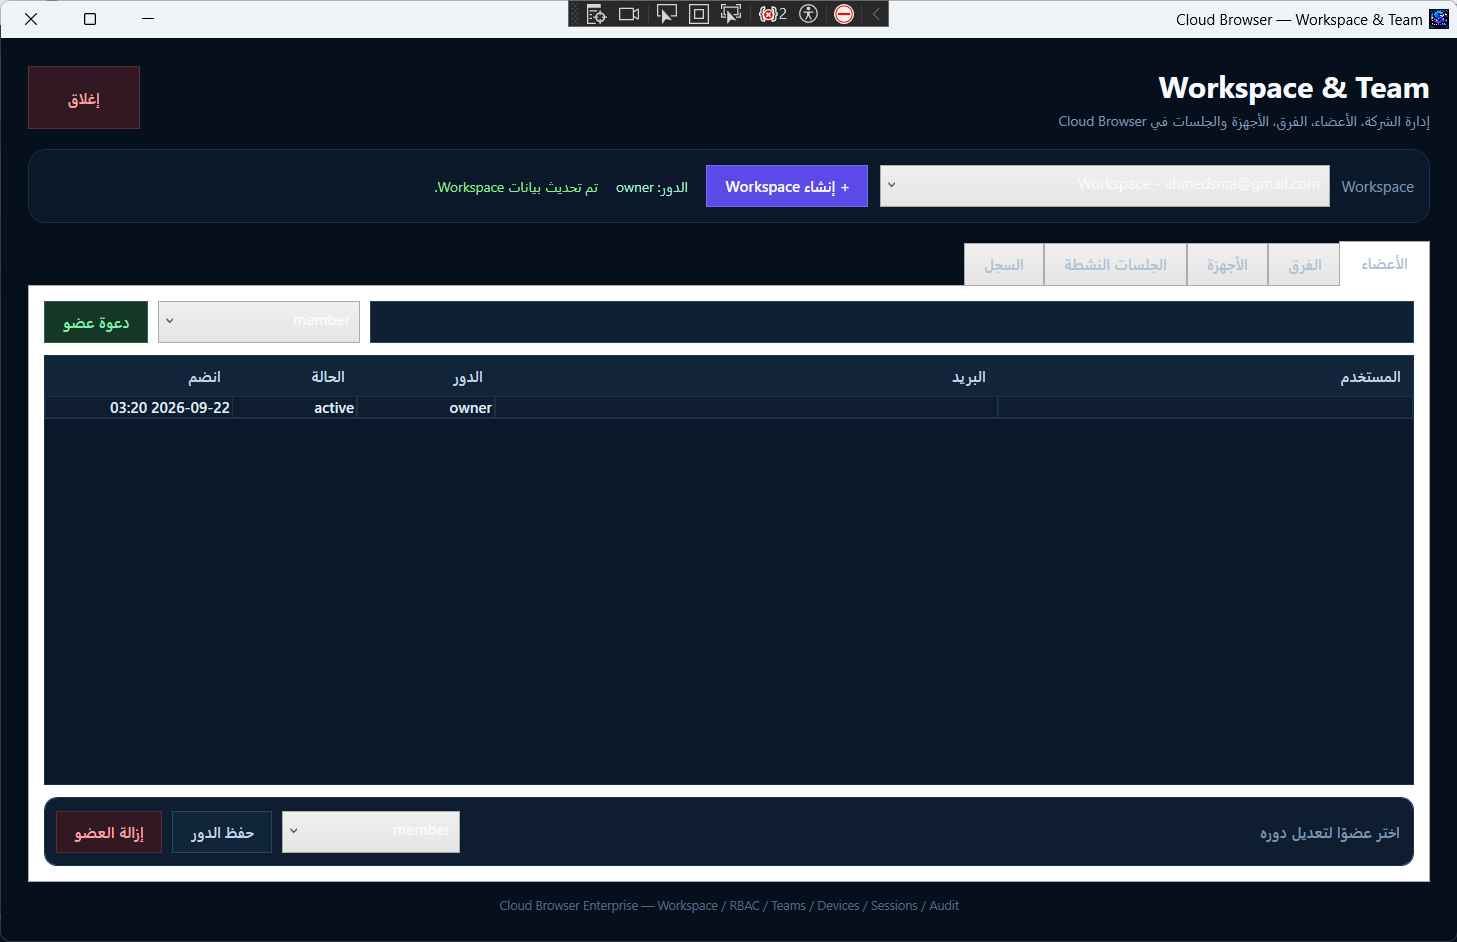
Task: Grab the dotted handle of debug toolbar
Action: [575, 14]
